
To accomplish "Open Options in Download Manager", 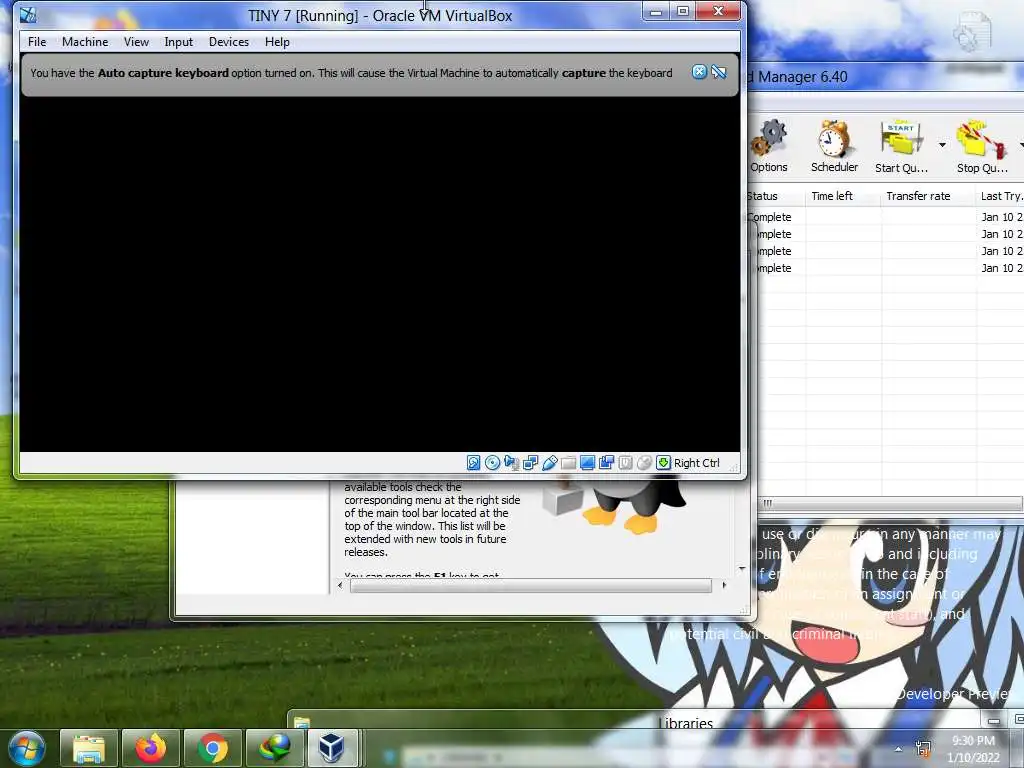I will [769, 146].
